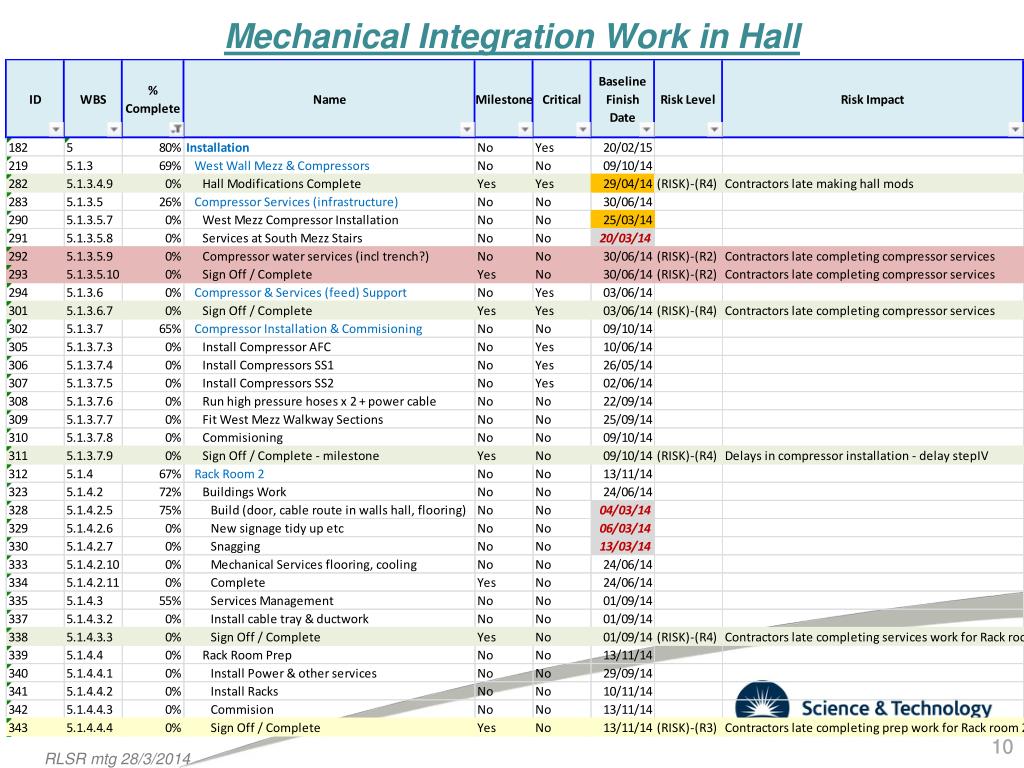Select row ID 182 cell
The height and width of the screenshot is (768, 1024).
(35, 148)
